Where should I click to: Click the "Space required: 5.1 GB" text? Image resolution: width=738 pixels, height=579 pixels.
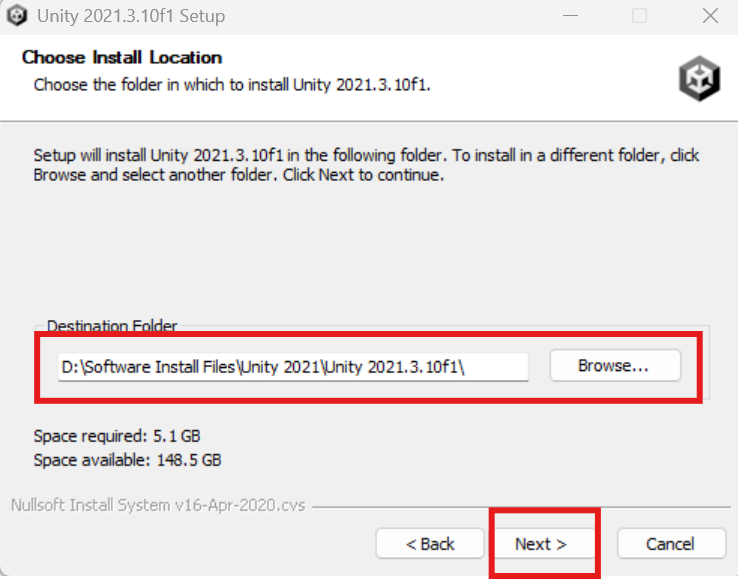click(117, 436)
